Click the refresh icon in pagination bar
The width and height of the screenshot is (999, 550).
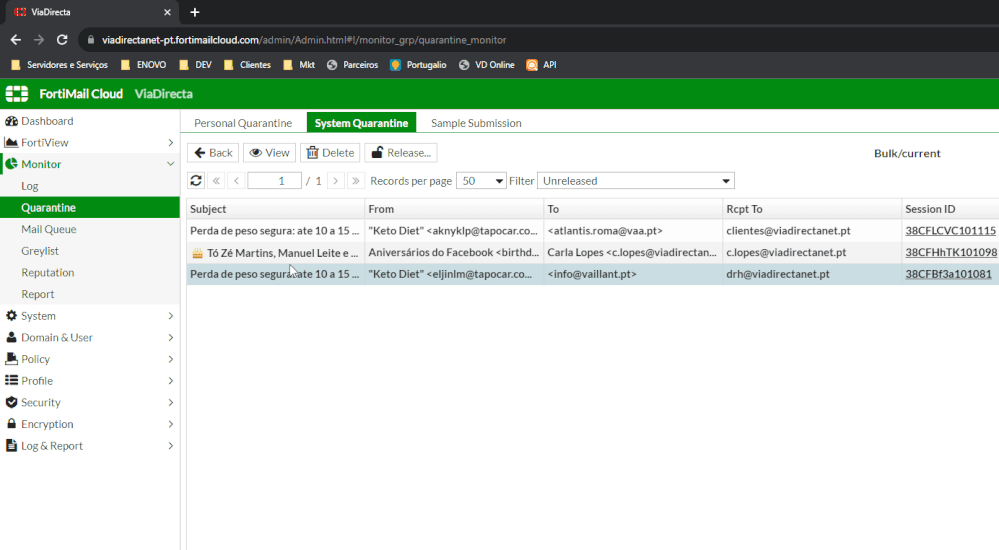(196, 181)
